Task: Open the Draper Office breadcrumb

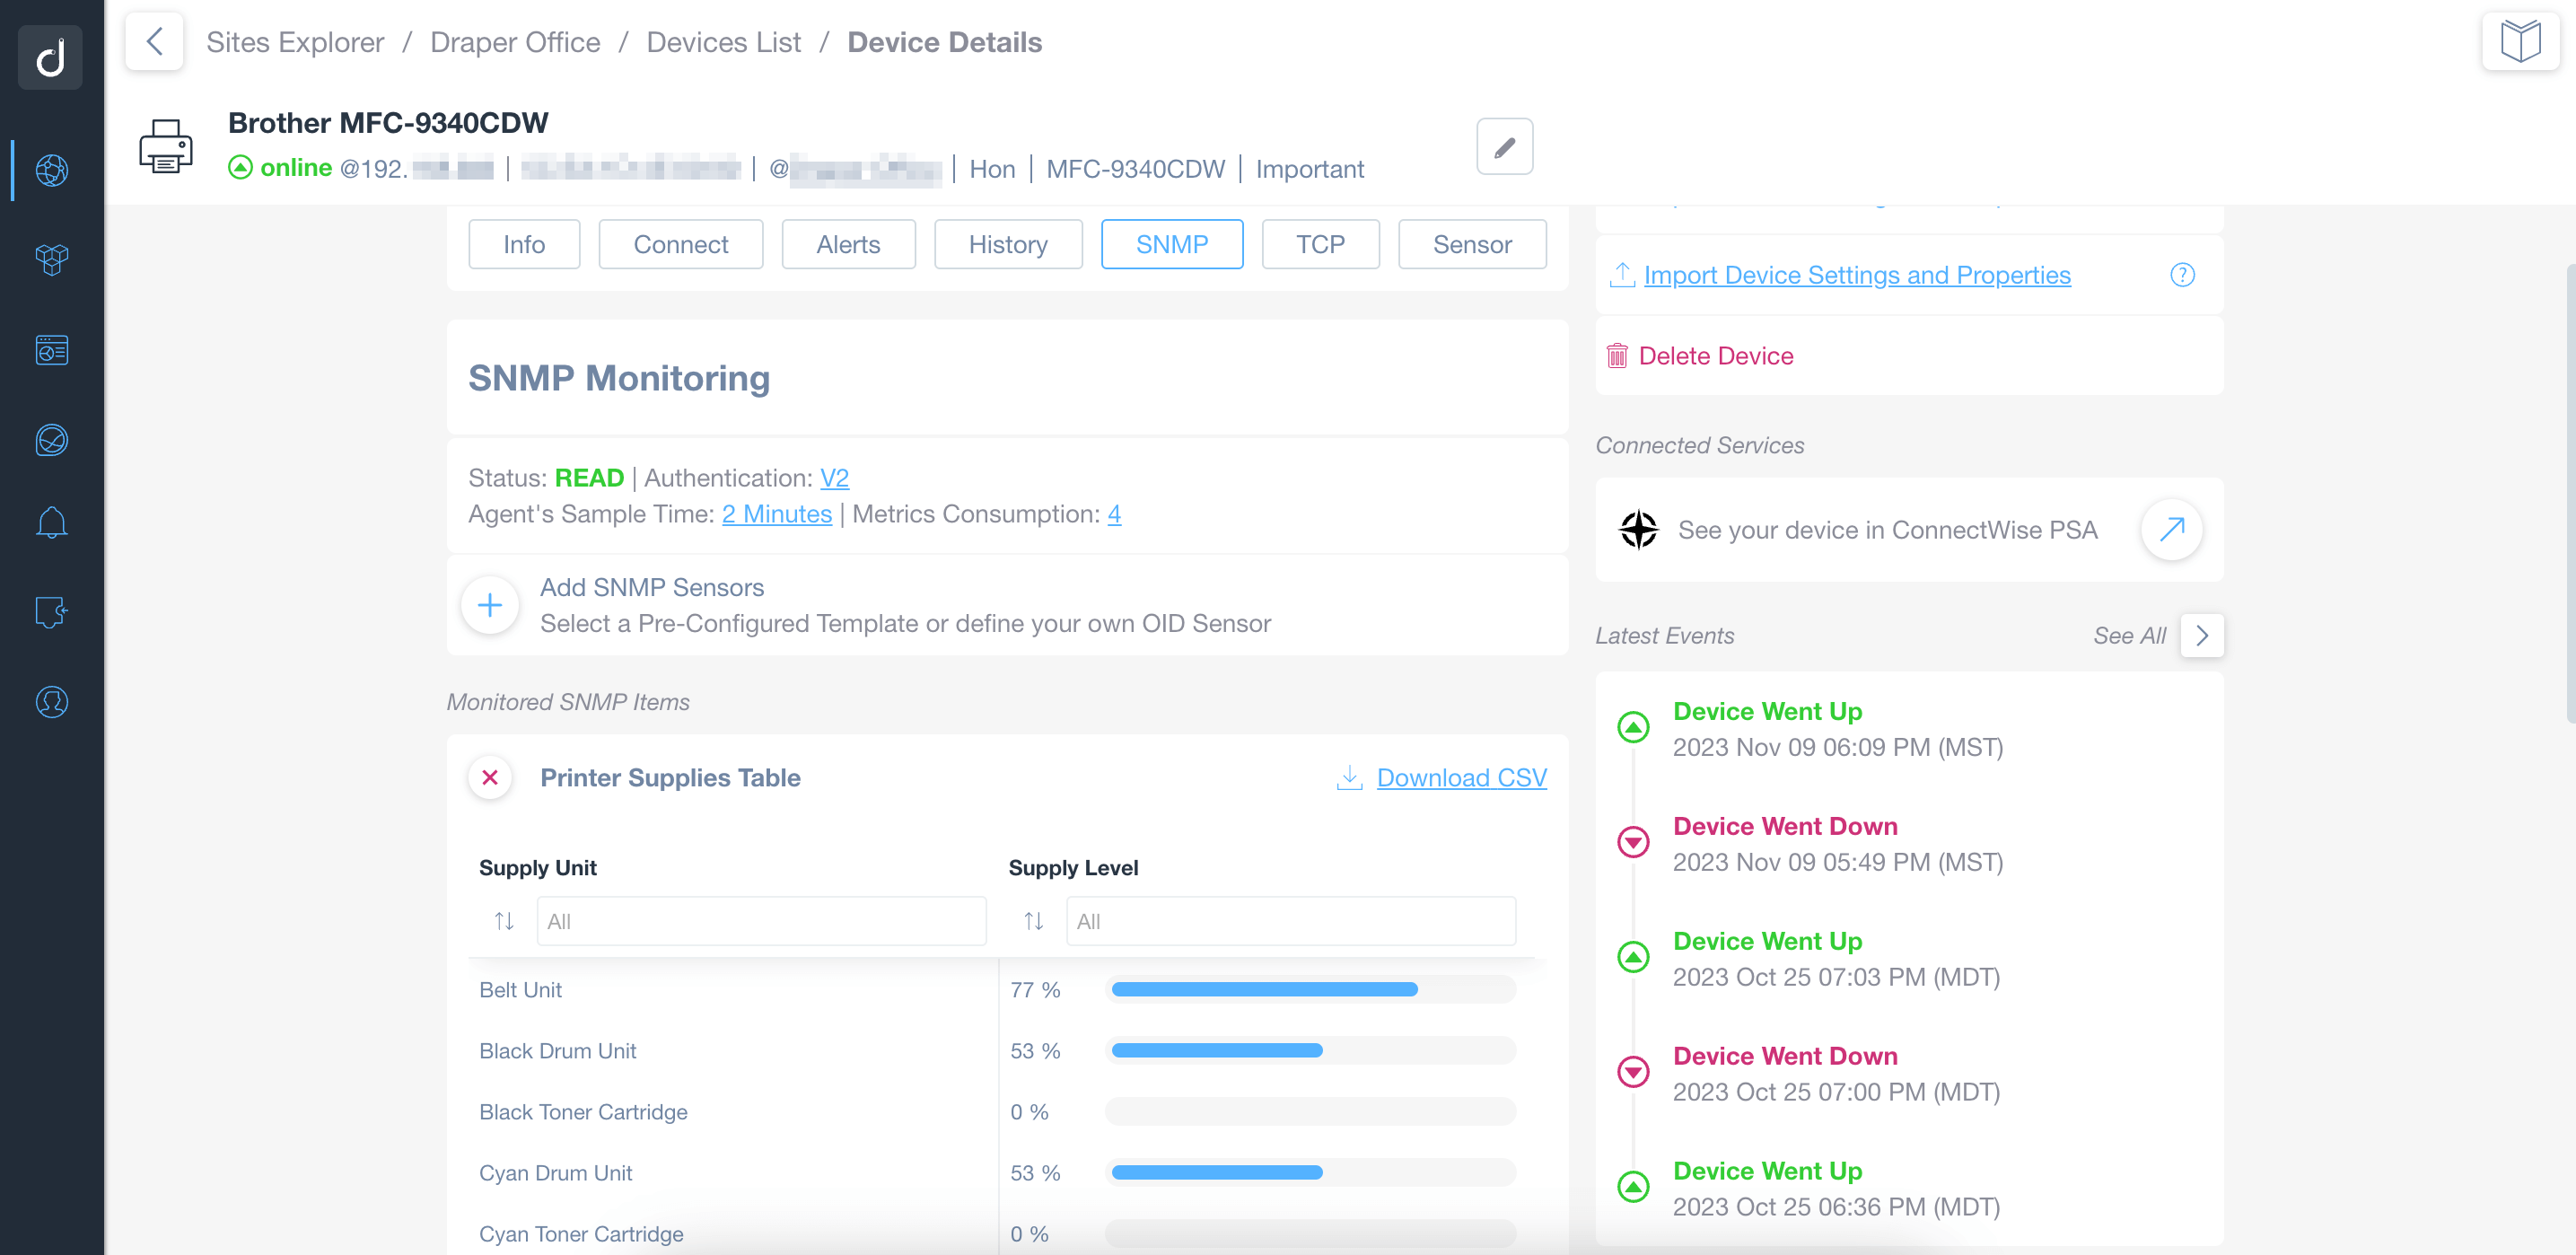Action: [x=515, y=42]
